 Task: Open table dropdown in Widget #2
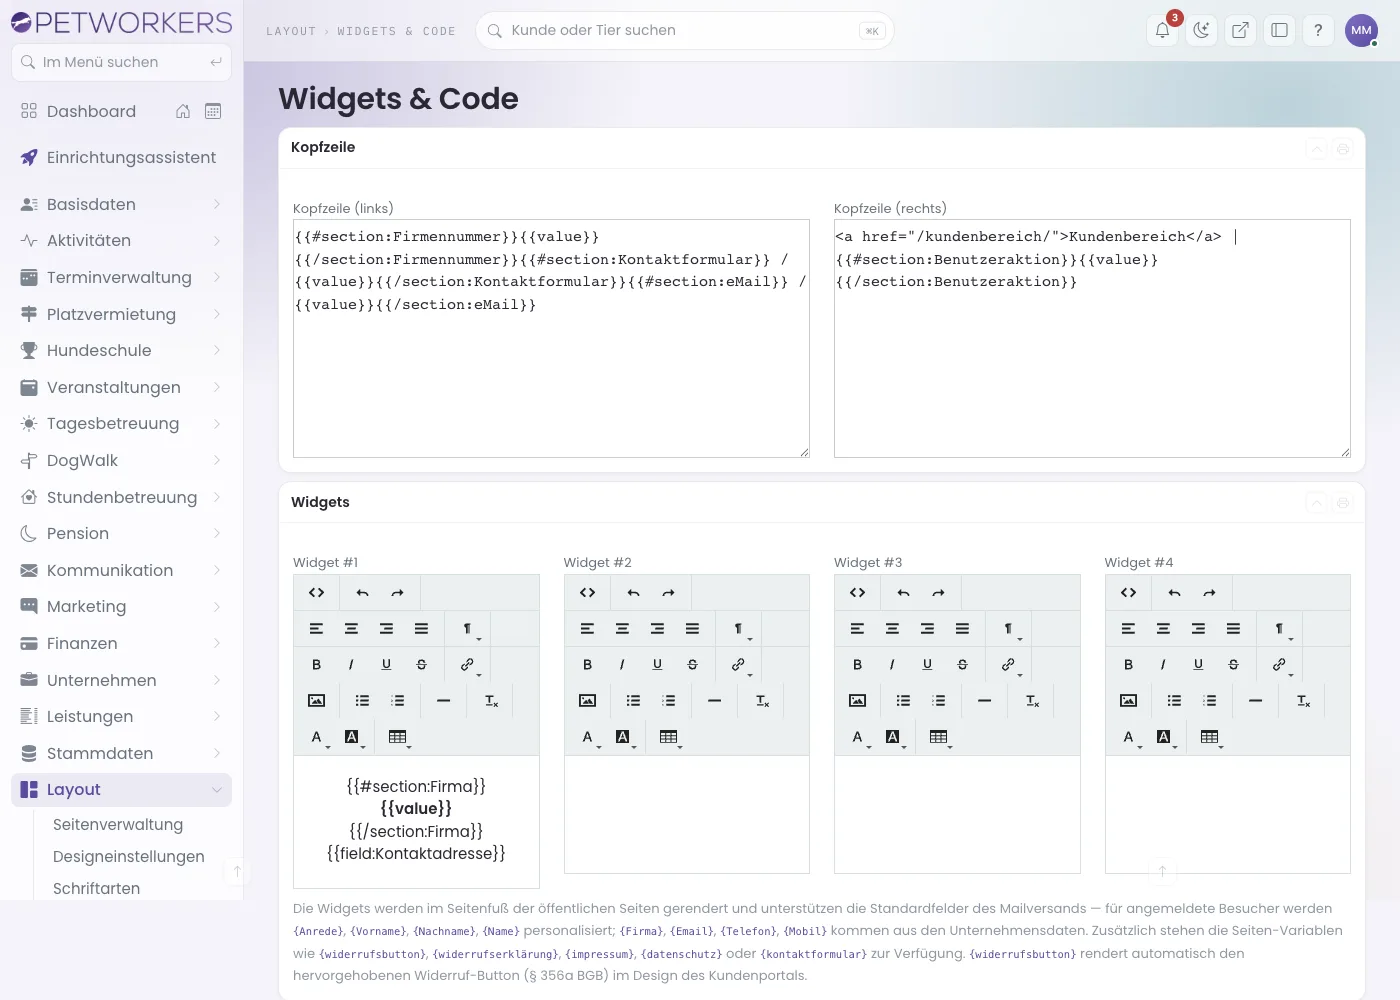[x=670, y=737]
